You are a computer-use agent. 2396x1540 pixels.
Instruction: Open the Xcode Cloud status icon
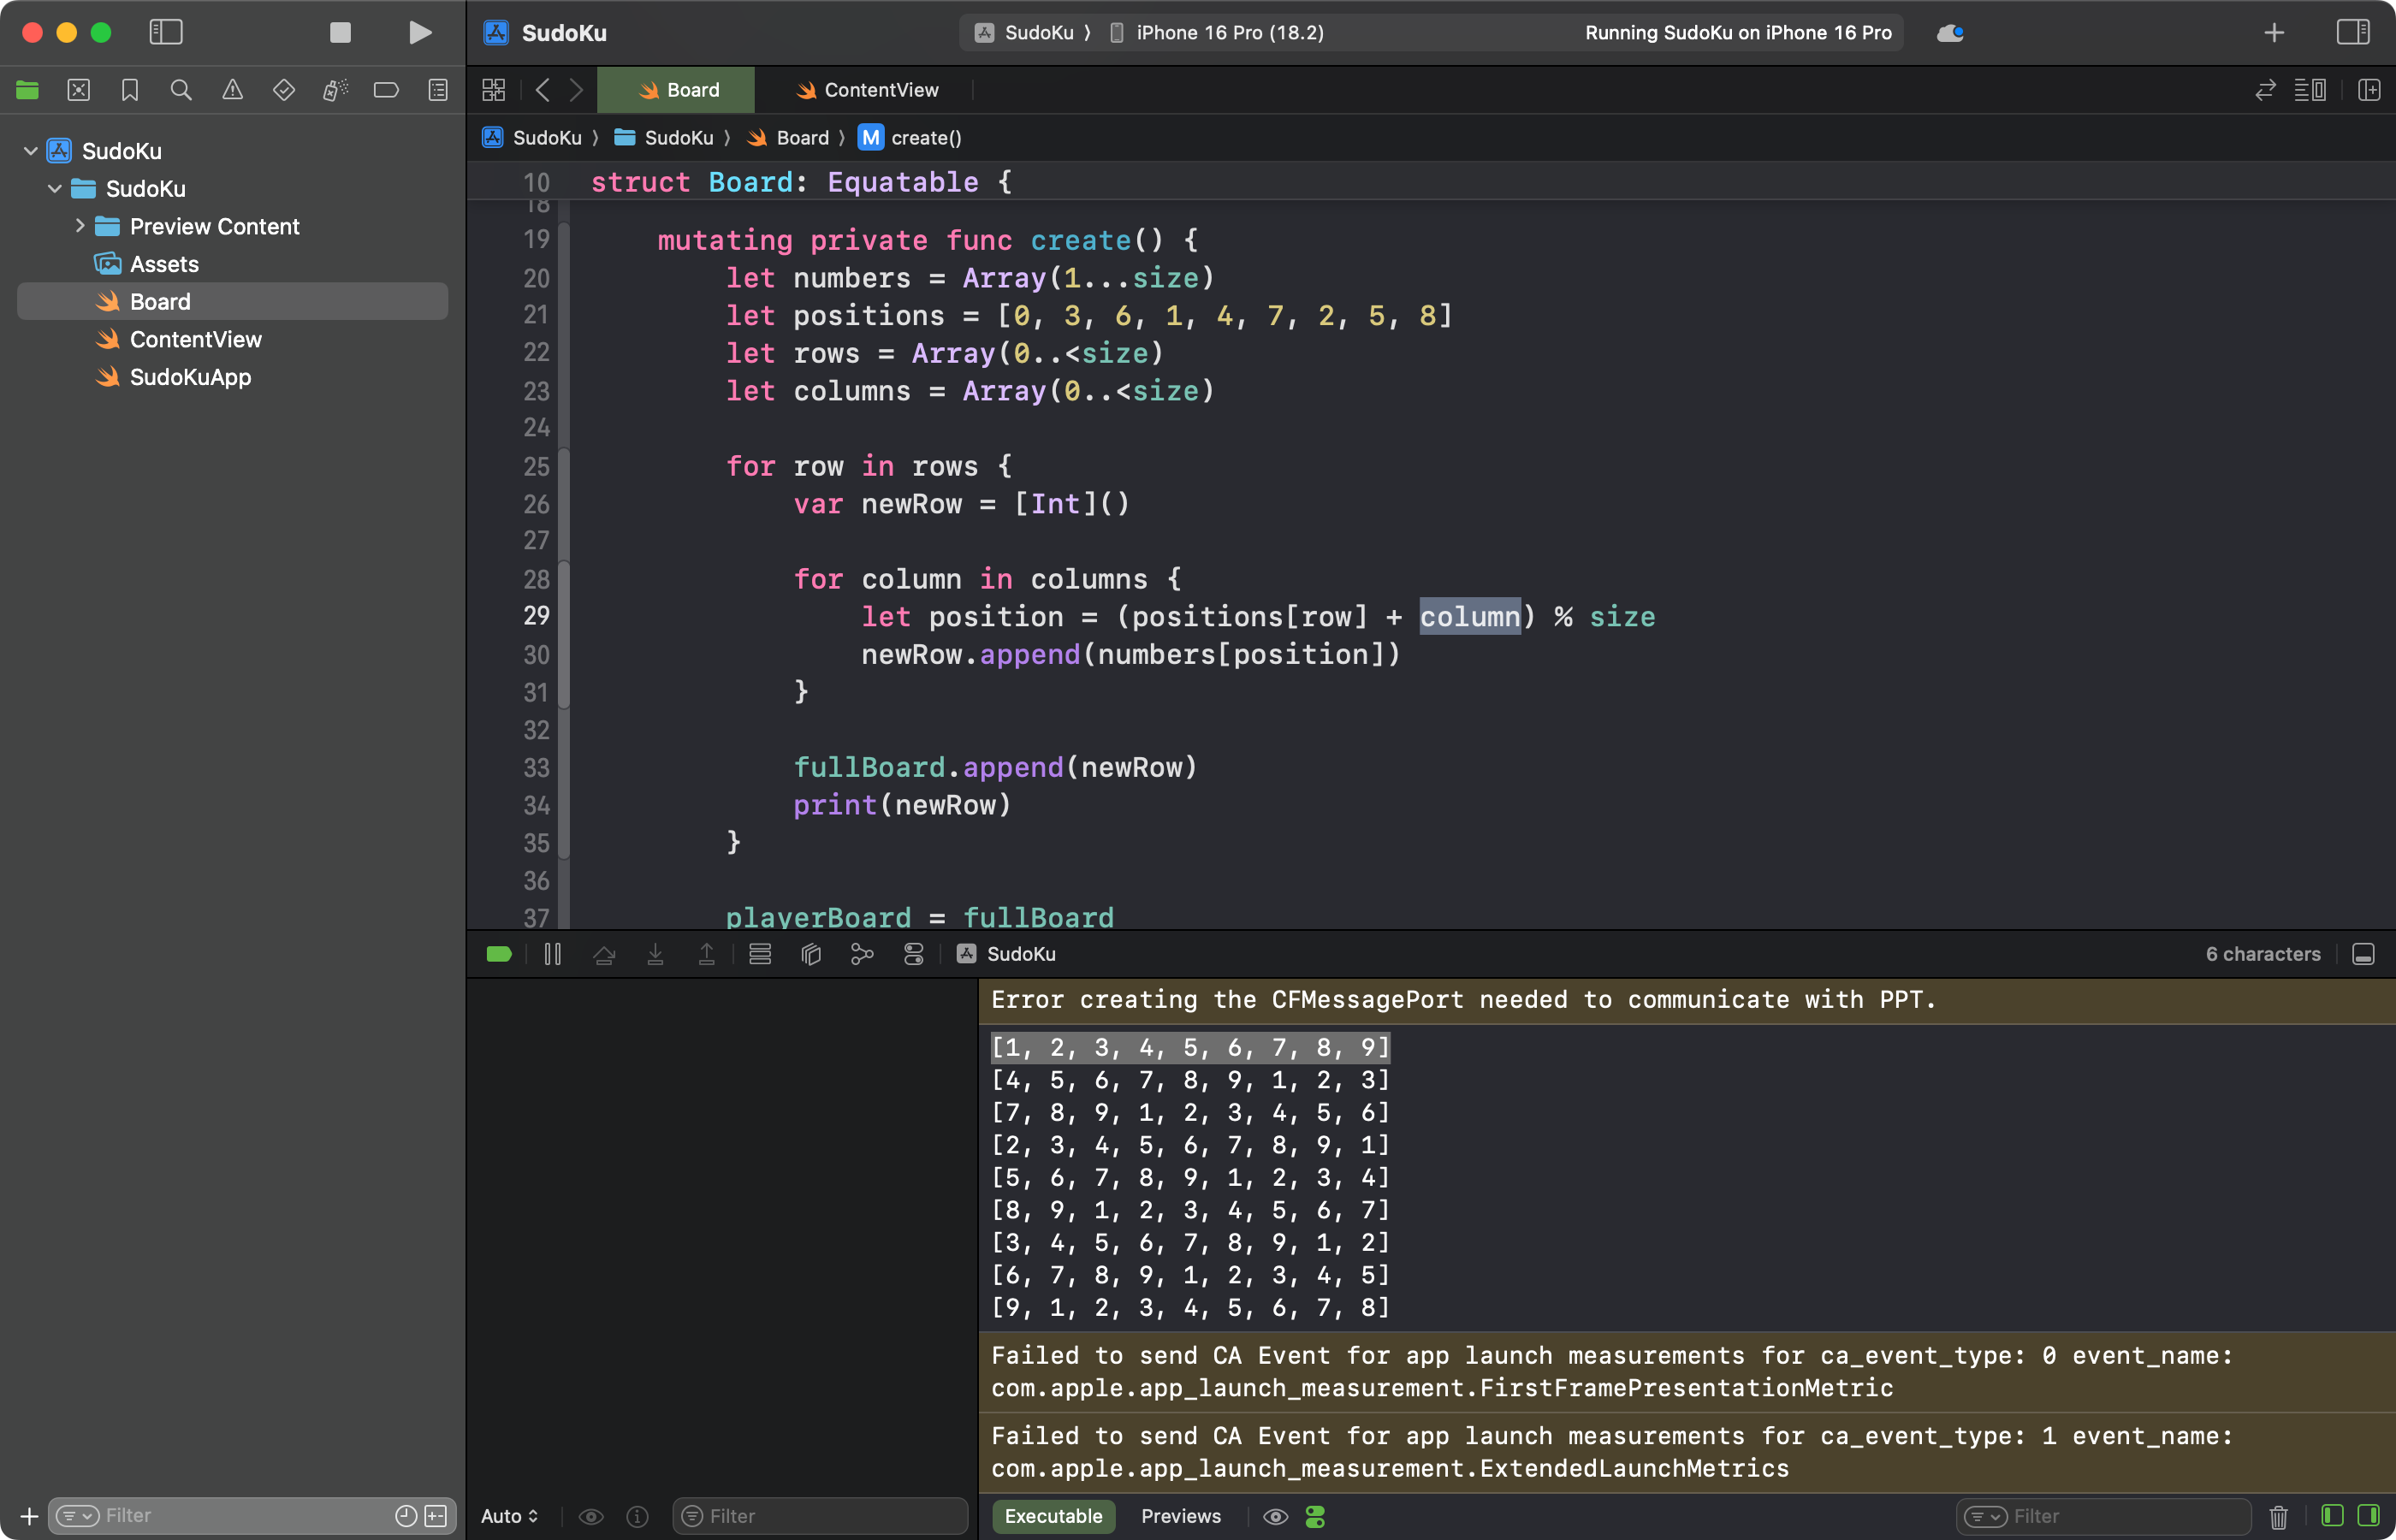coord(1950,33)
